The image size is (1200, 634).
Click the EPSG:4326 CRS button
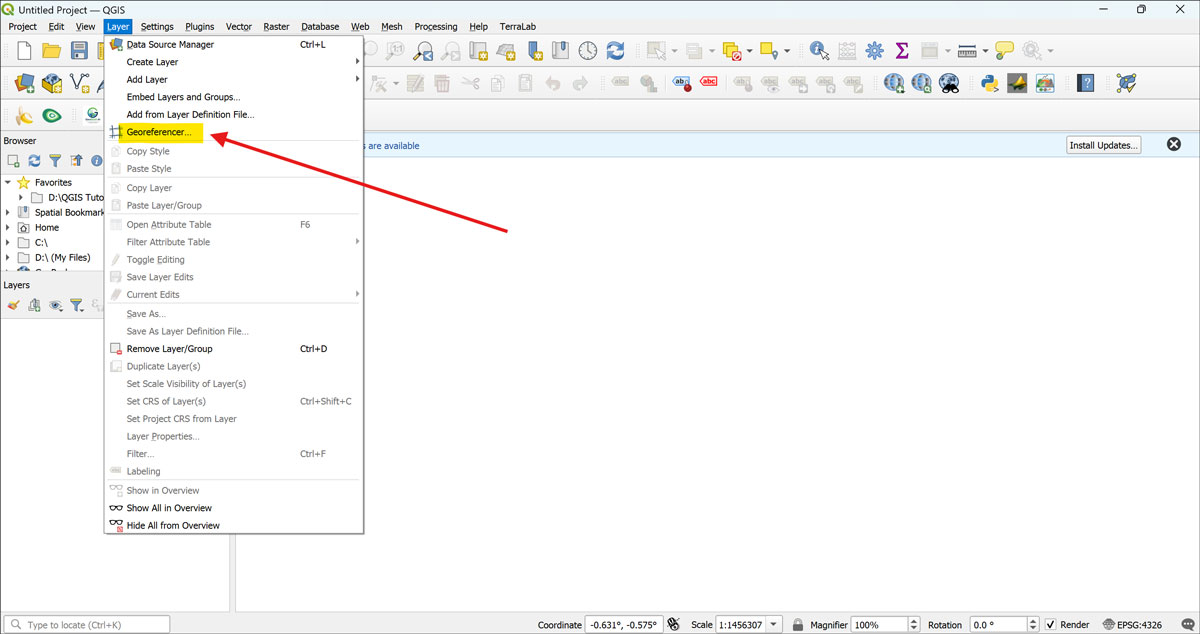[1132, 625]
